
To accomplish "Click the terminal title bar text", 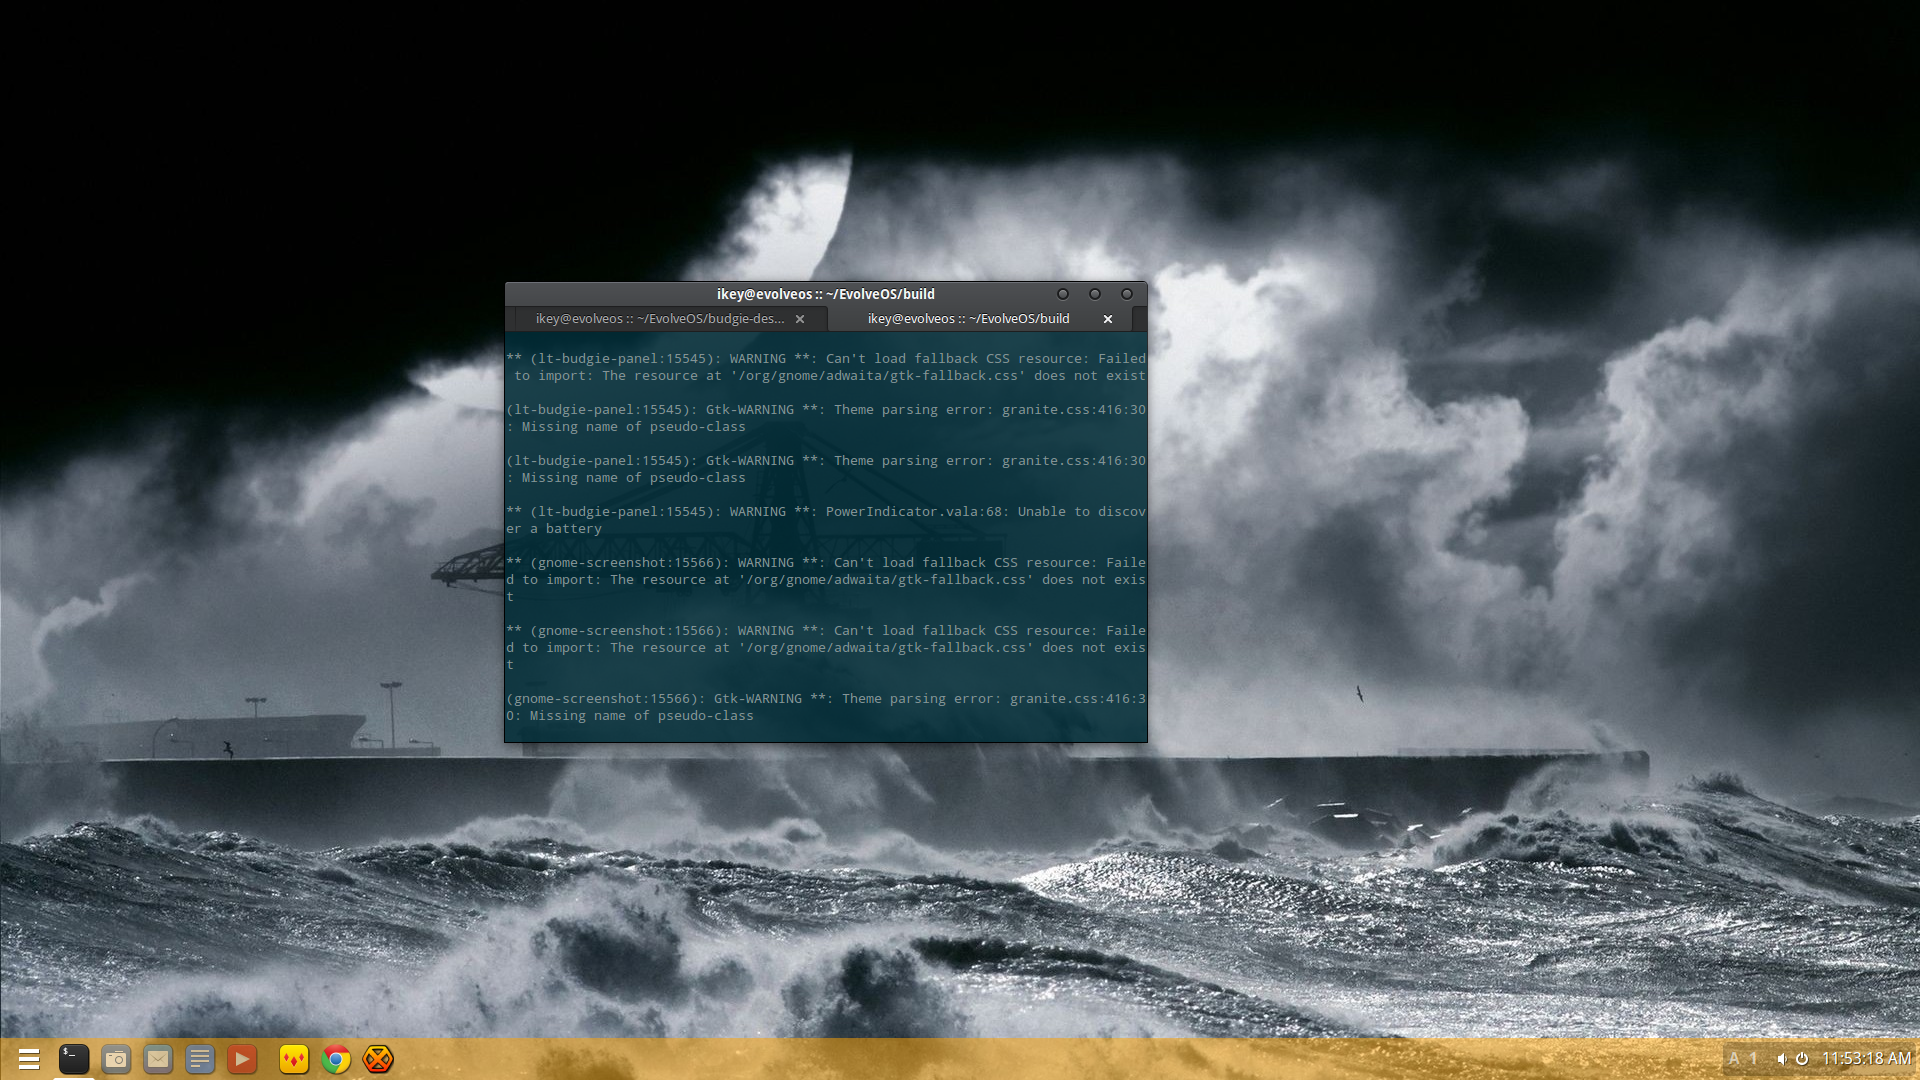I will click(826, 294).
